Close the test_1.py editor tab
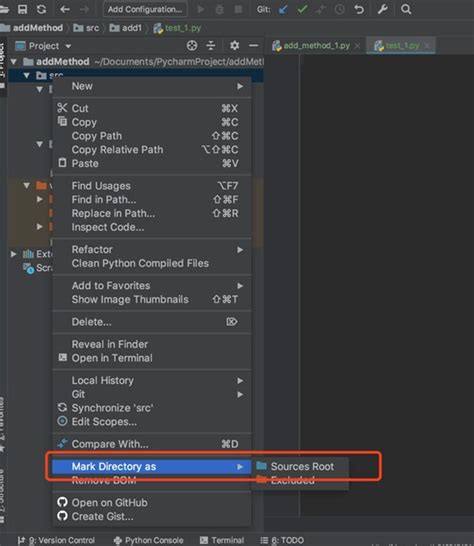 [x=427, y=46]
